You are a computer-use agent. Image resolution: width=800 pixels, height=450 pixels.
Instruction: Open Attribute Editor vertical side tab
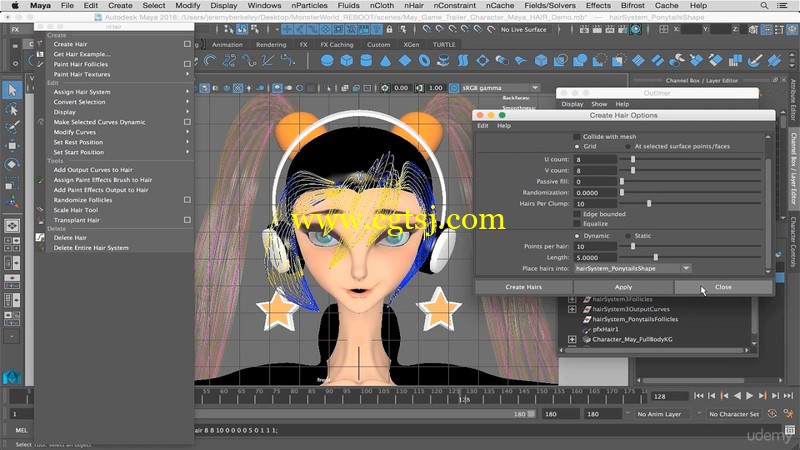click(x=793, y=99)
